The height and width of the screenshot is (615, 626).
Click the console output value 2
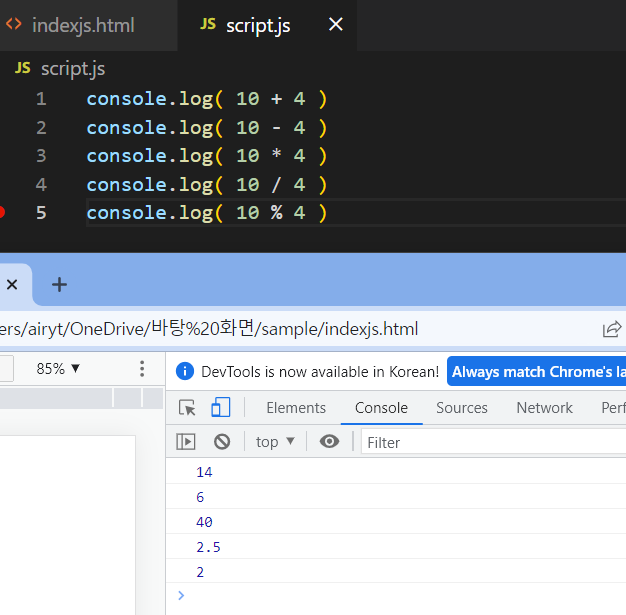click(x=200, y=572)
